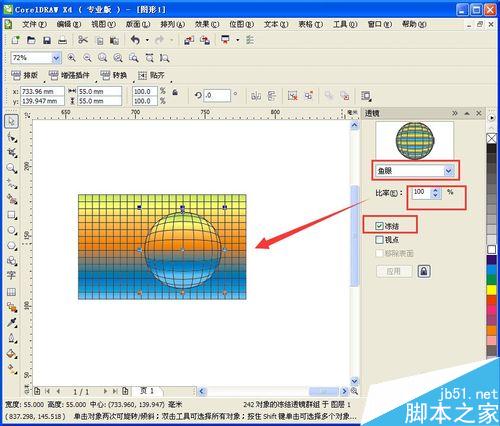
Task: Click the lens preview sphere thumbnail
Action: [x=415, y=141]
